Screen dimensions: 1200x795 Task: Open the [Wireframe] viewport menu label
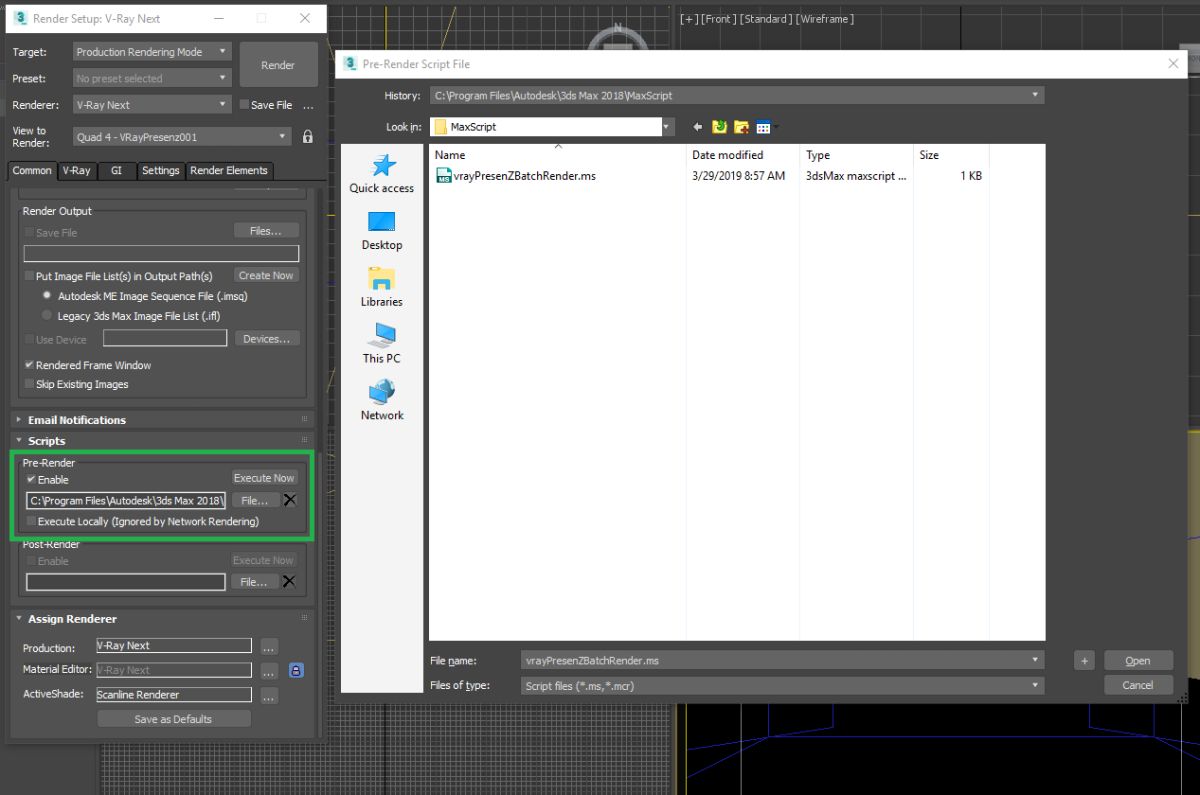[x=825, y=19]
